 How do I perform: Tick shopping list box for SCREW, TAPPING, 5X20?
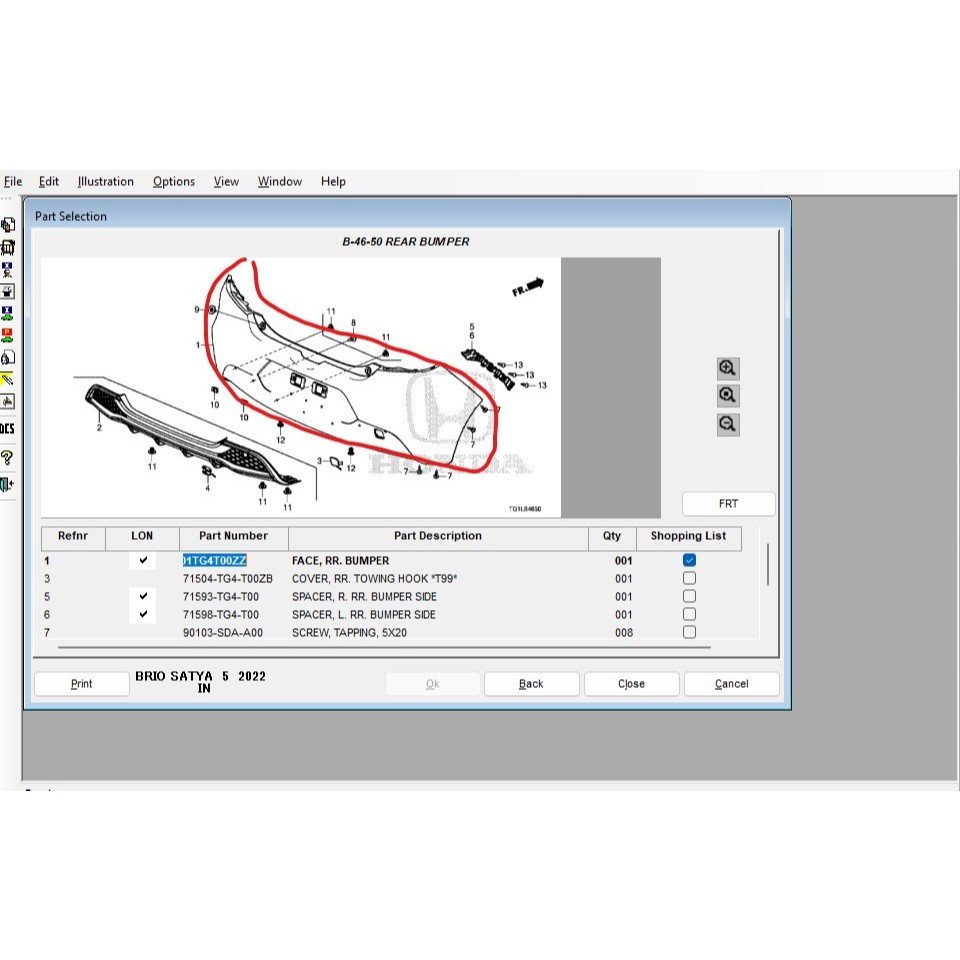pos(689,633)
